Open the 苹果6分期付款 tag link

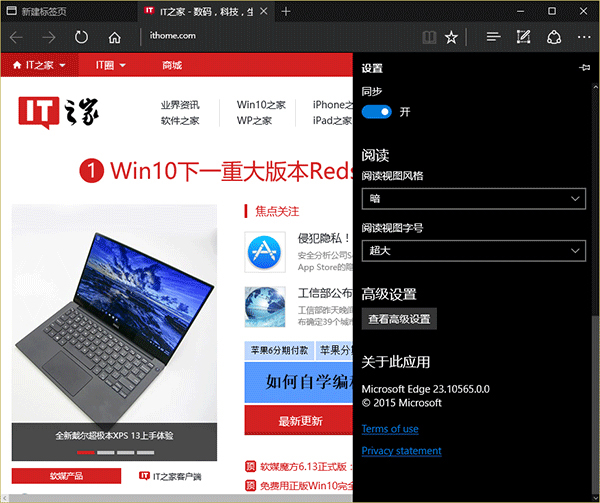click(x=279, y=350)
